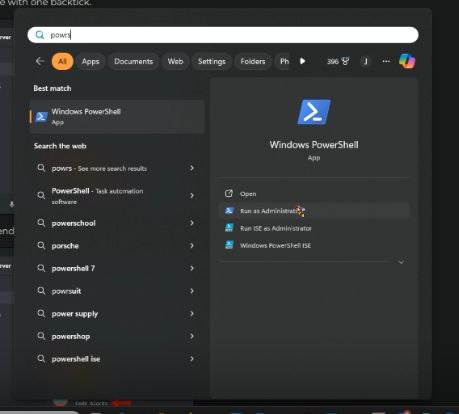Switch to the Apps filter tab
Viewport: 459px width, 414px height.
tap(91, 61)
